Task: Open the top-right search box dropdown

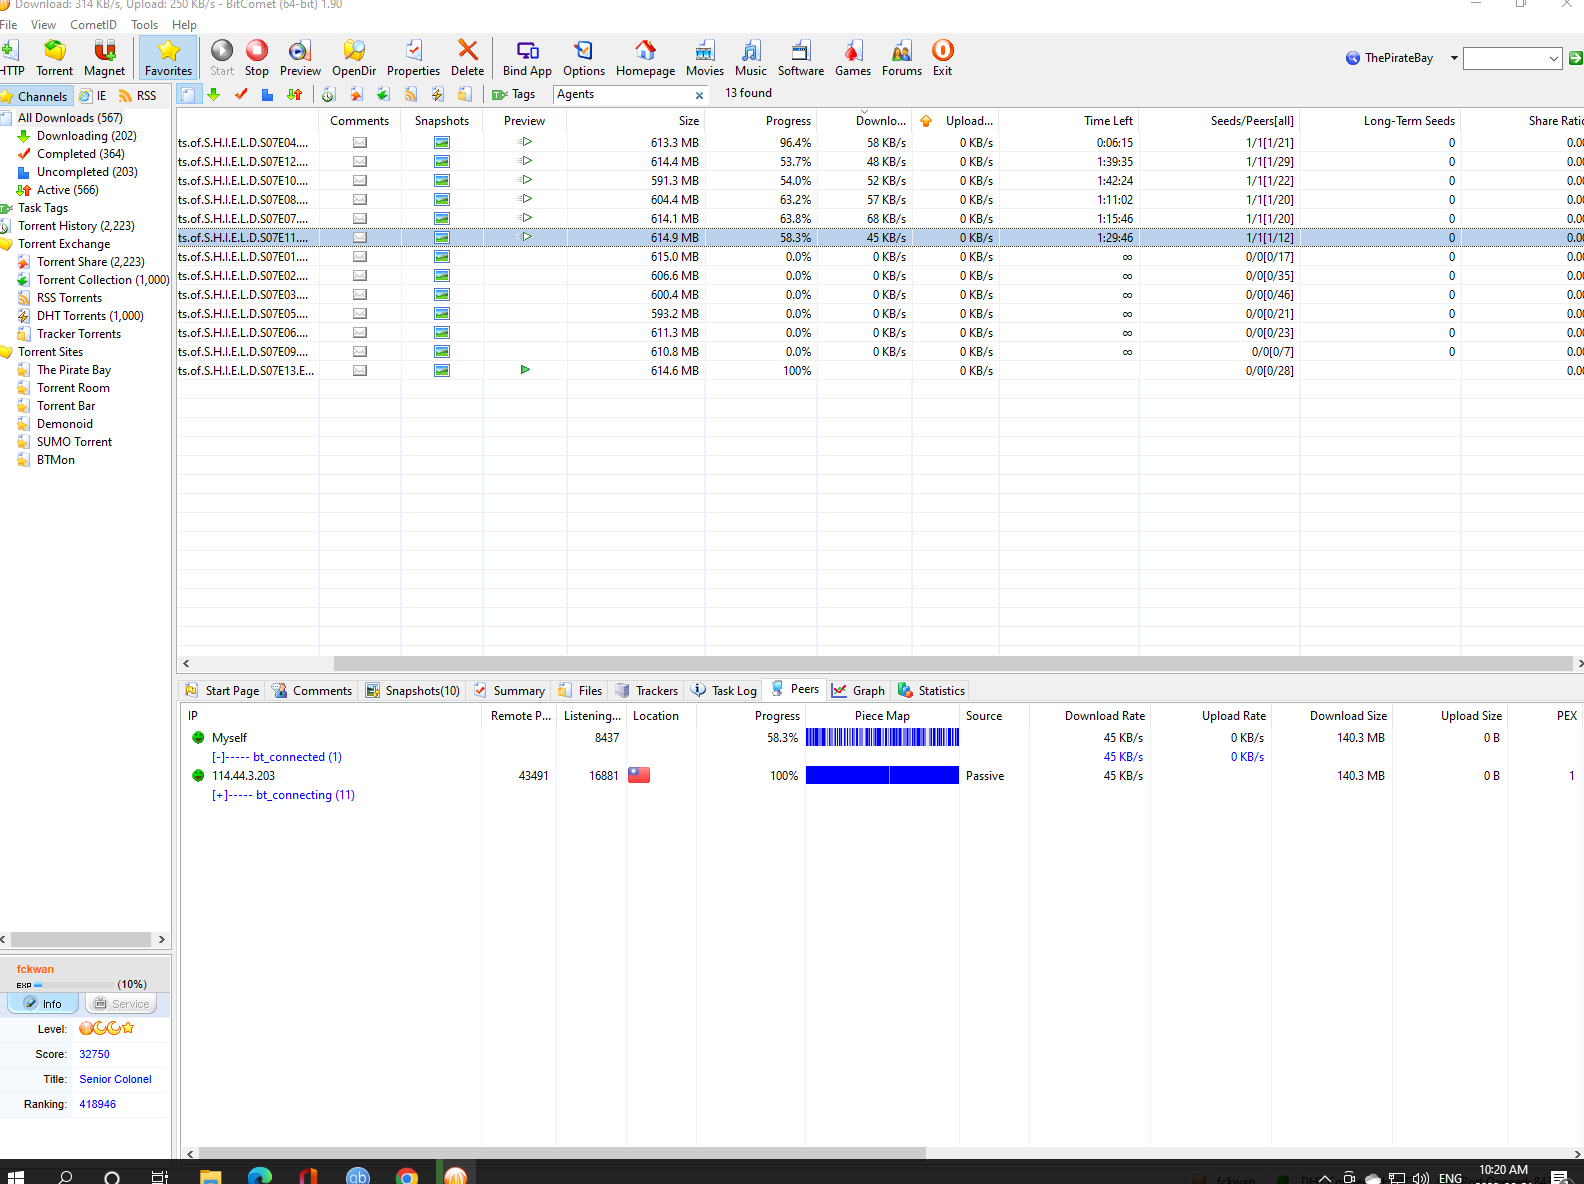Action: [1553, 59]
